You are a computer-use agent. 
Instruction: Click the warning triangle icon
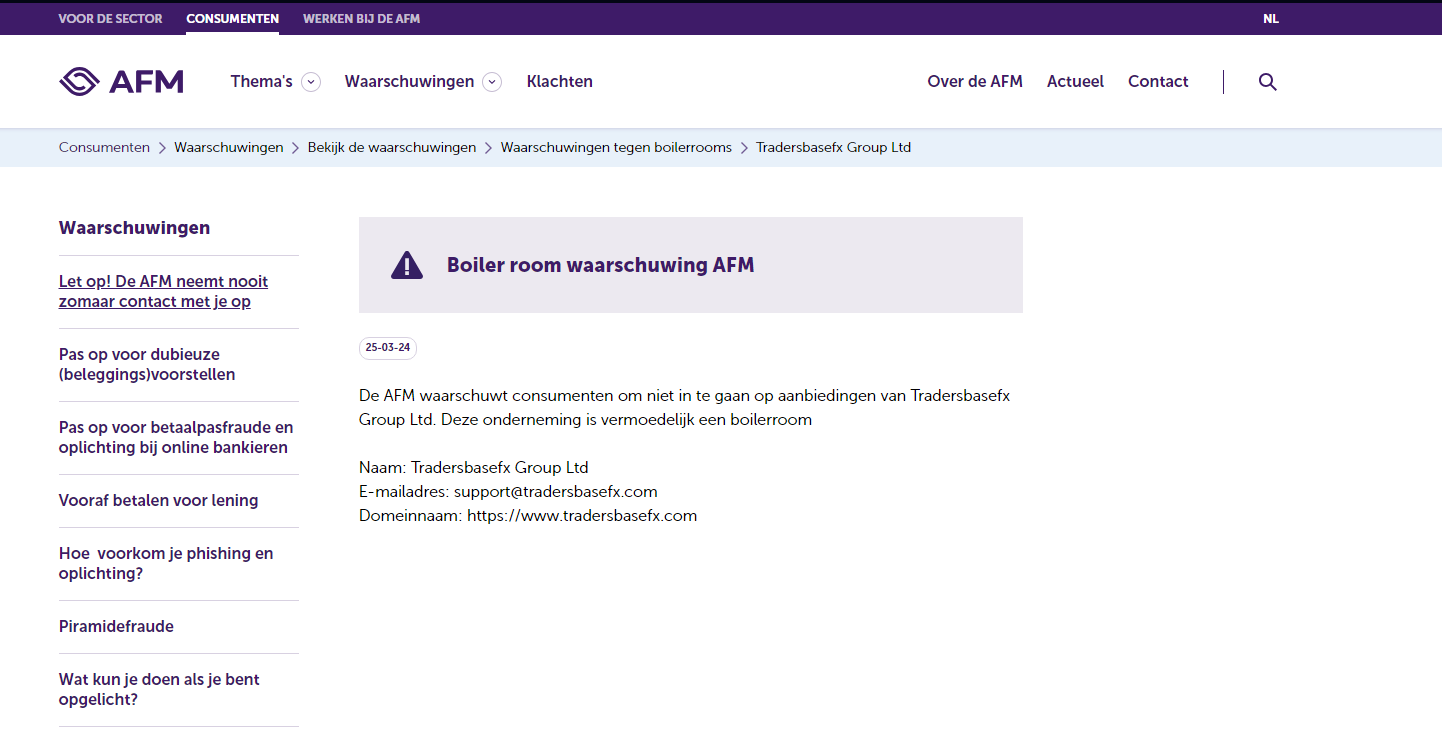tap(407, 265)
